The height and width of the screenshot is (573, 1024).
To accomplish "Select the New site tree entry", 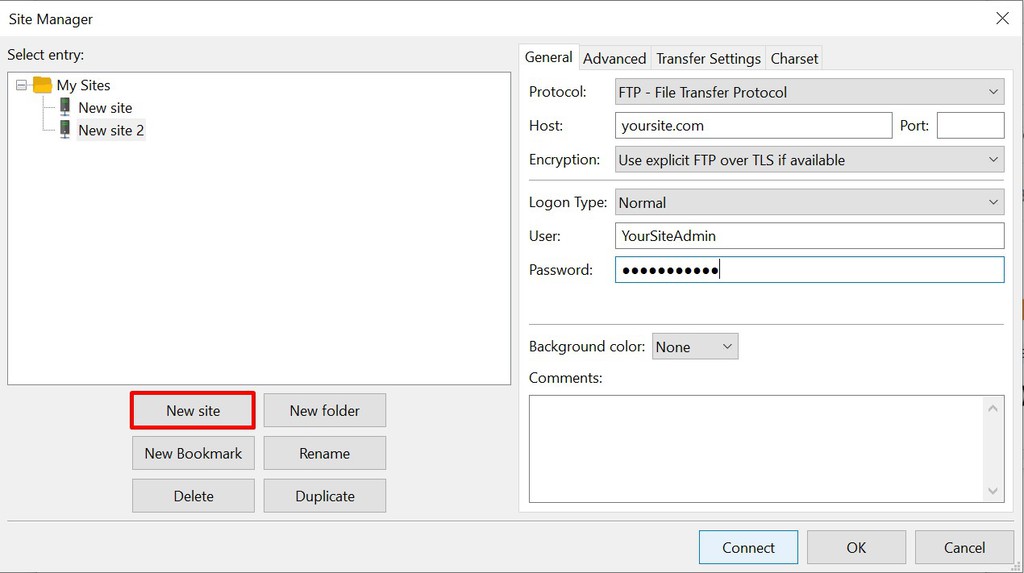I will (x=105, y=107).
